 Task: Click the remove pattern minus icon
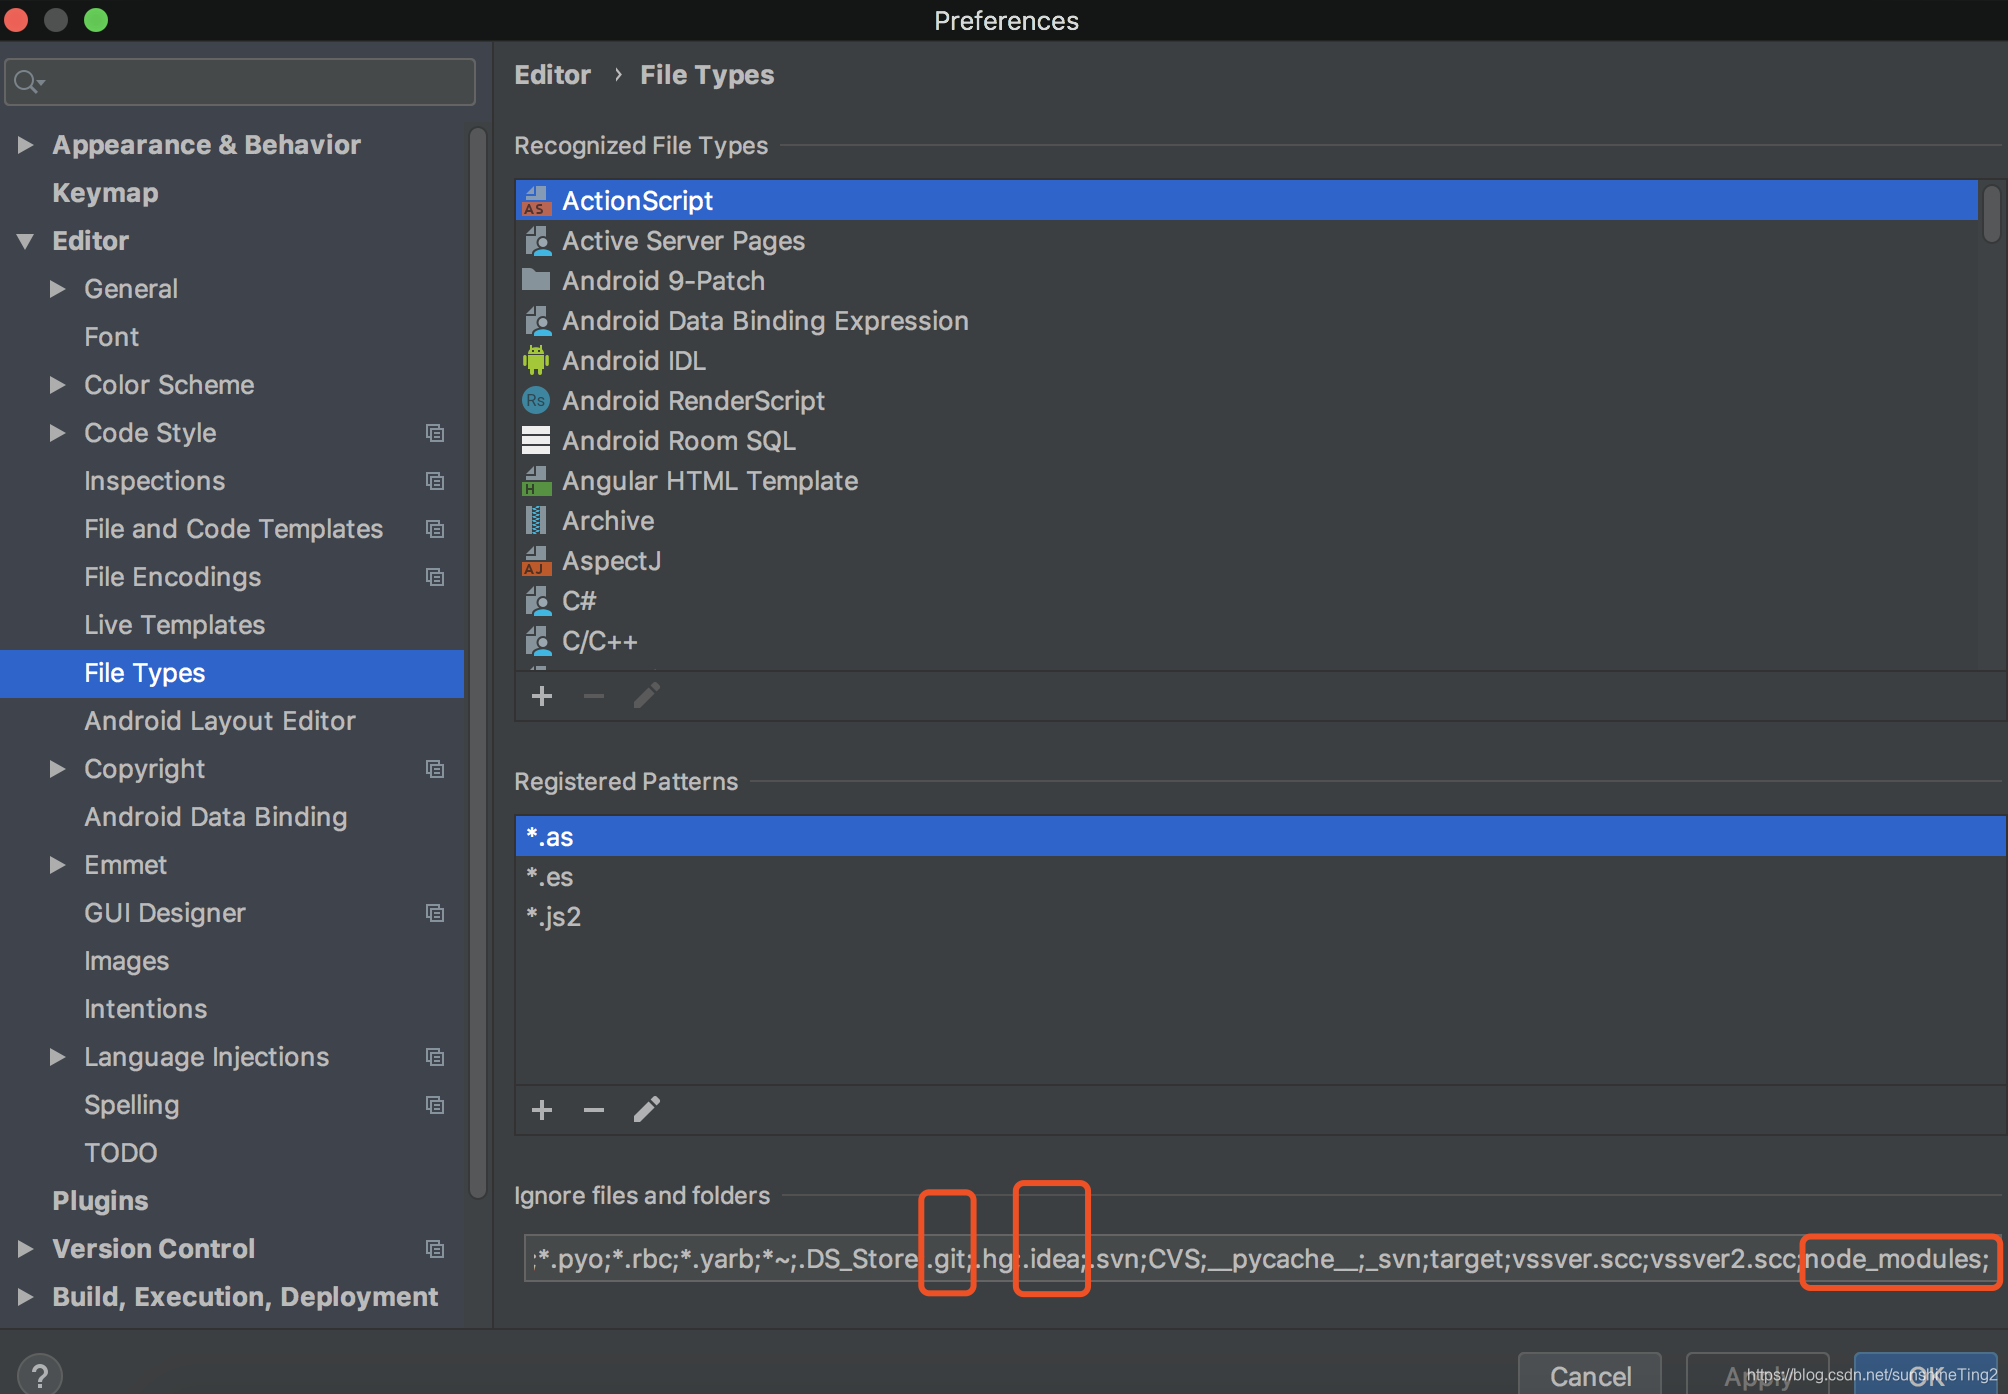(594, 1110)
